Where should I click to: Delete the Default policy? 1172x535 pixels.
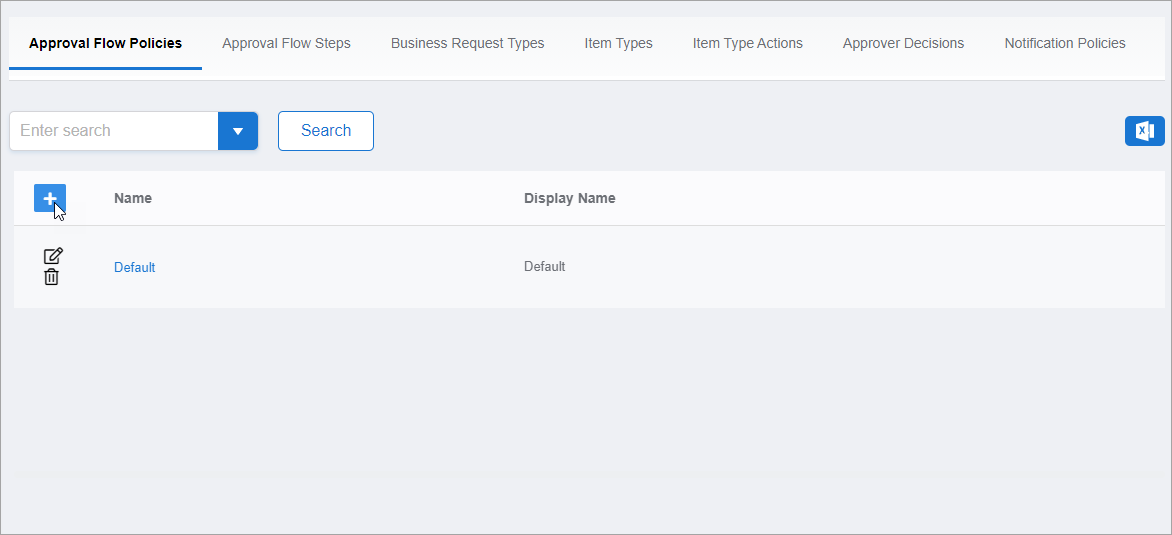51,277
